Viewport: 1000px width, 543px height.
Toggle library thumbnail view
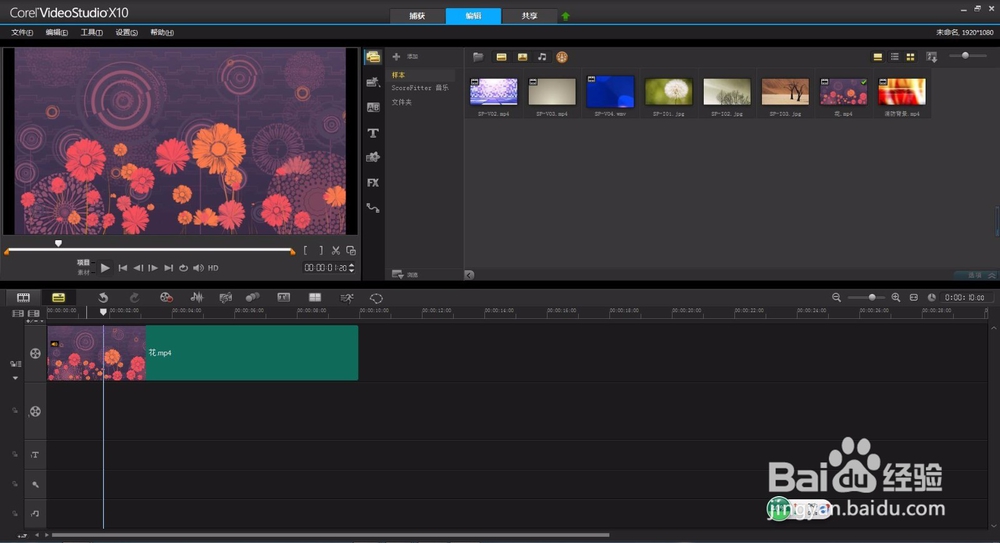911,57
